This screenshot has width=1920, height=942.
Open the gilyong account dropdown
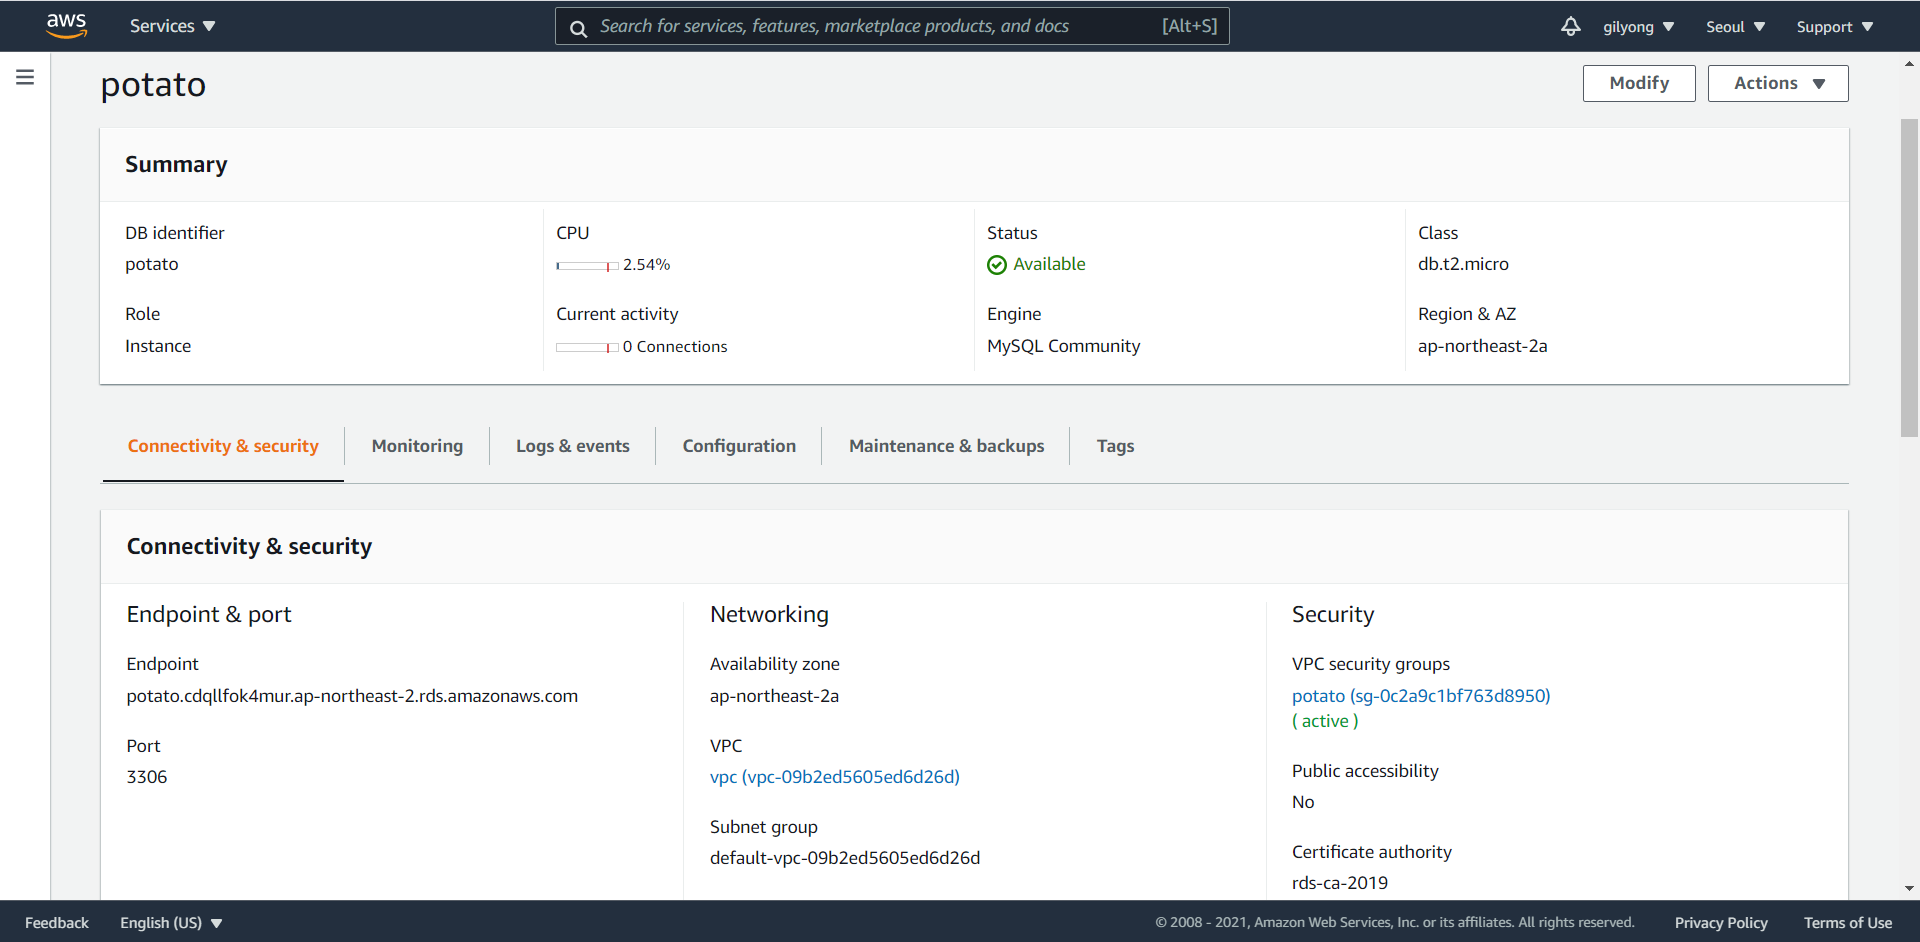(1638, 27)
